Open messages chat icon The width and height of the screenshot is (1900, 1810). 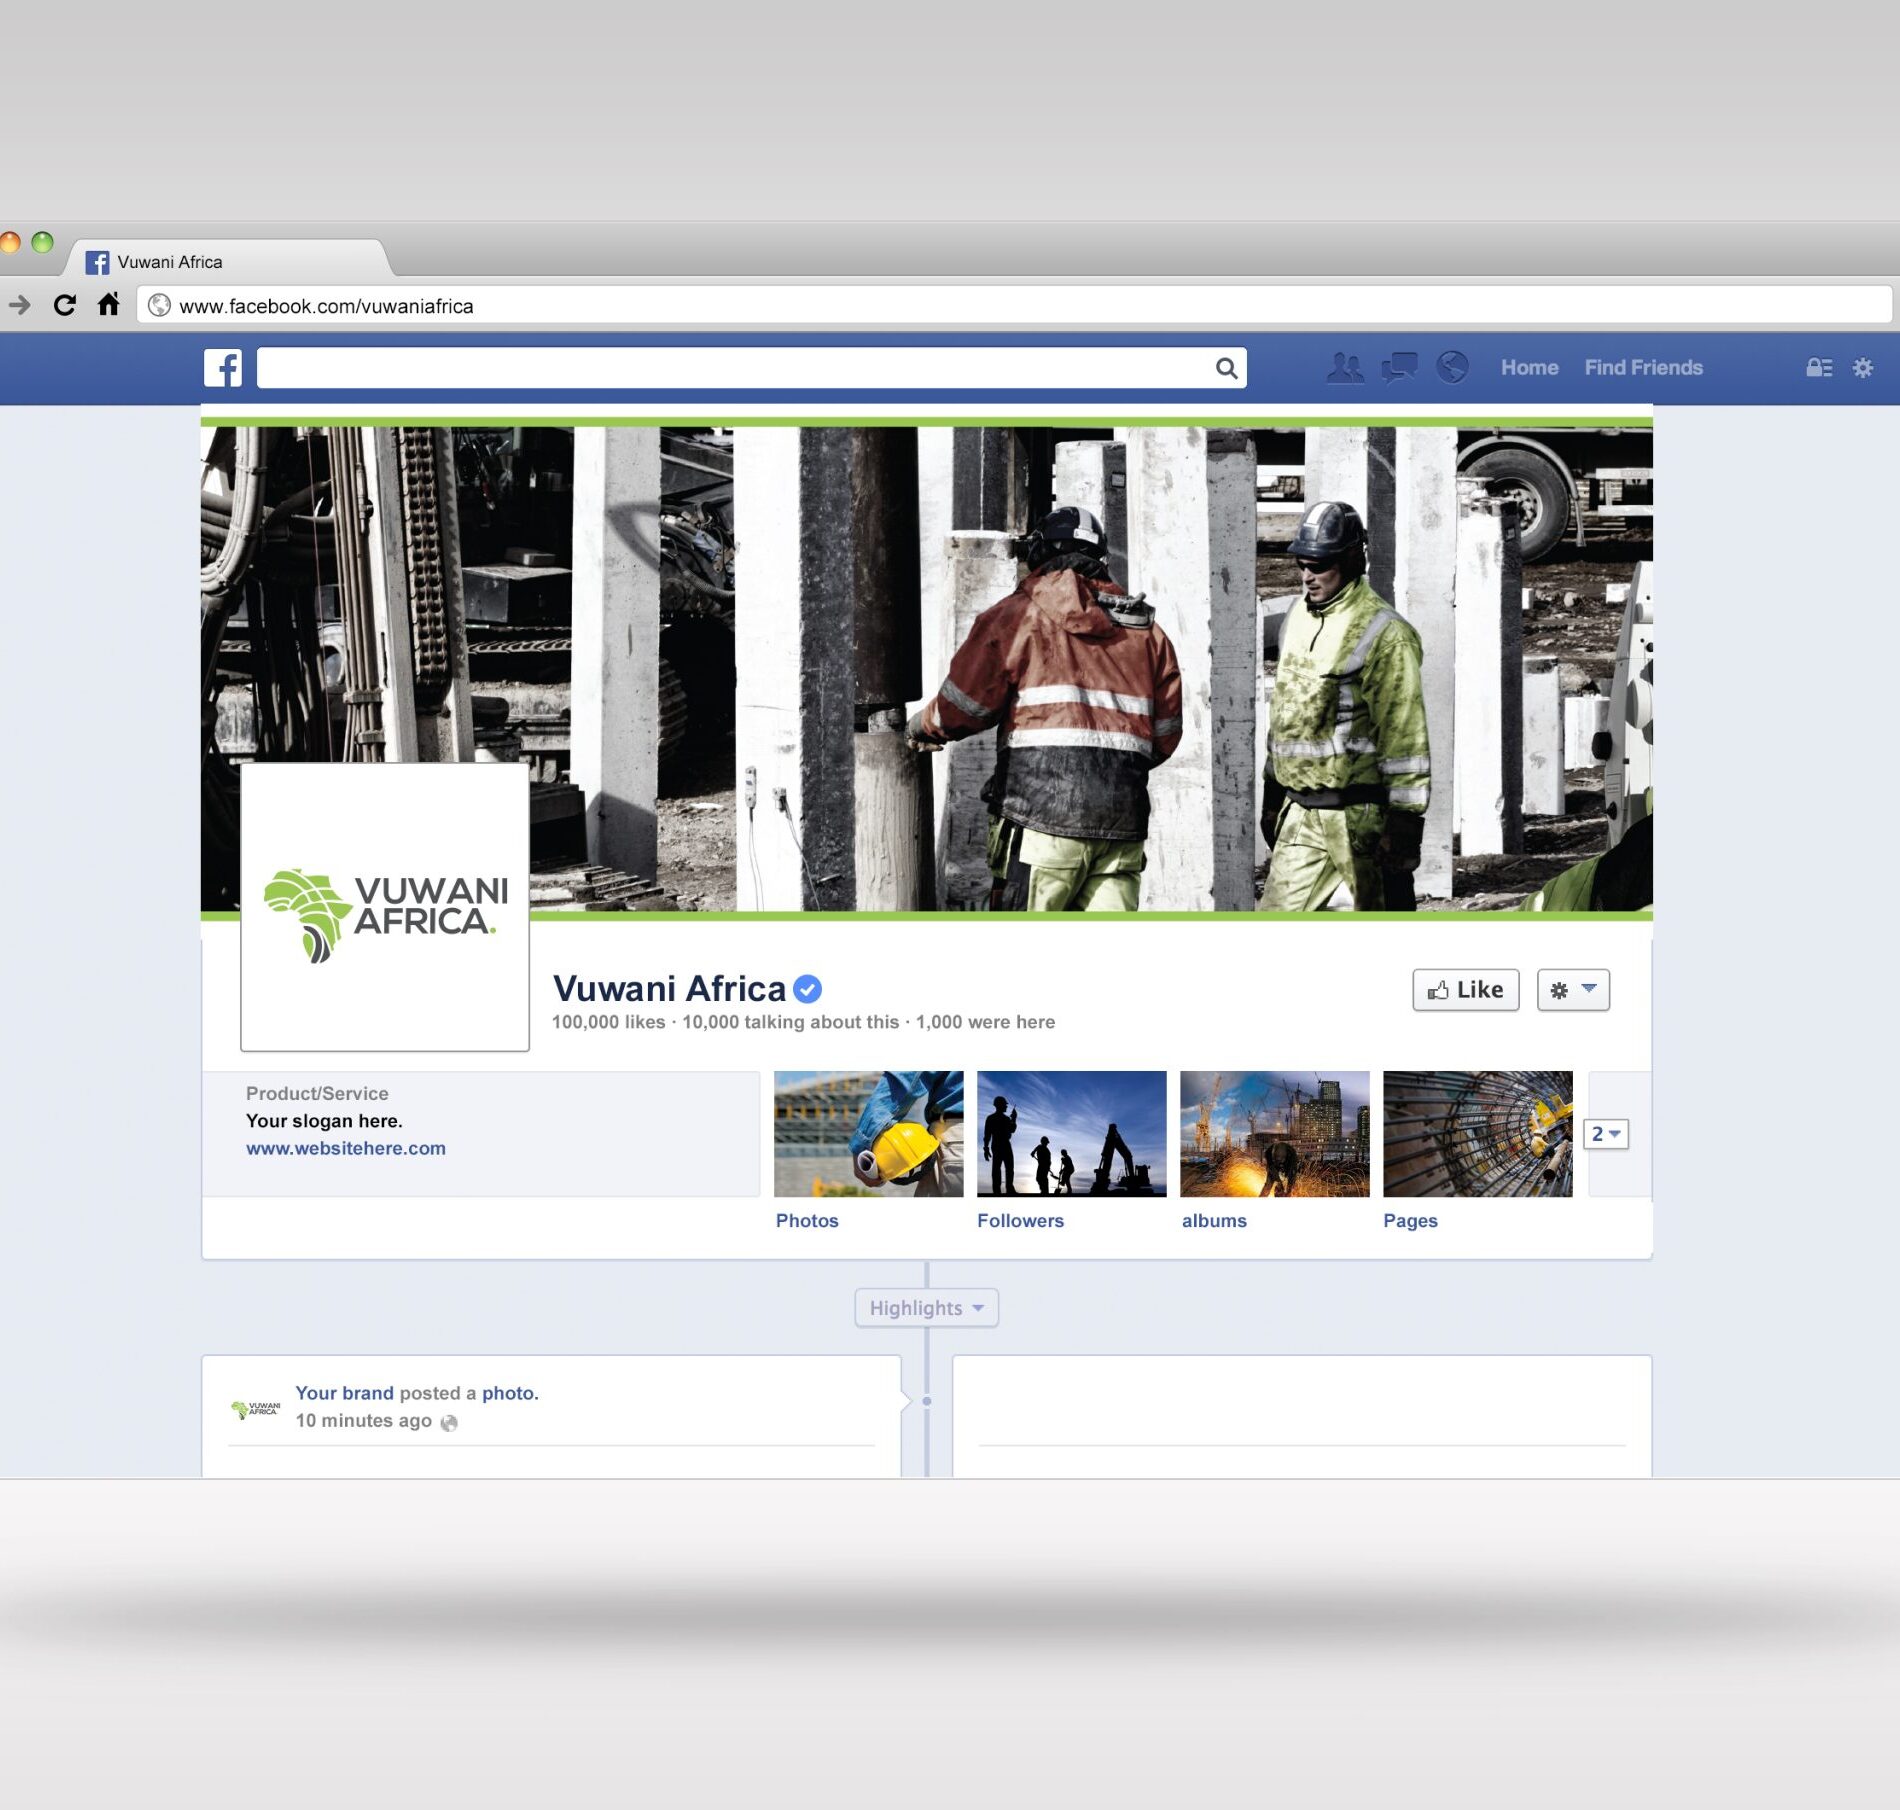point(1399,368)
